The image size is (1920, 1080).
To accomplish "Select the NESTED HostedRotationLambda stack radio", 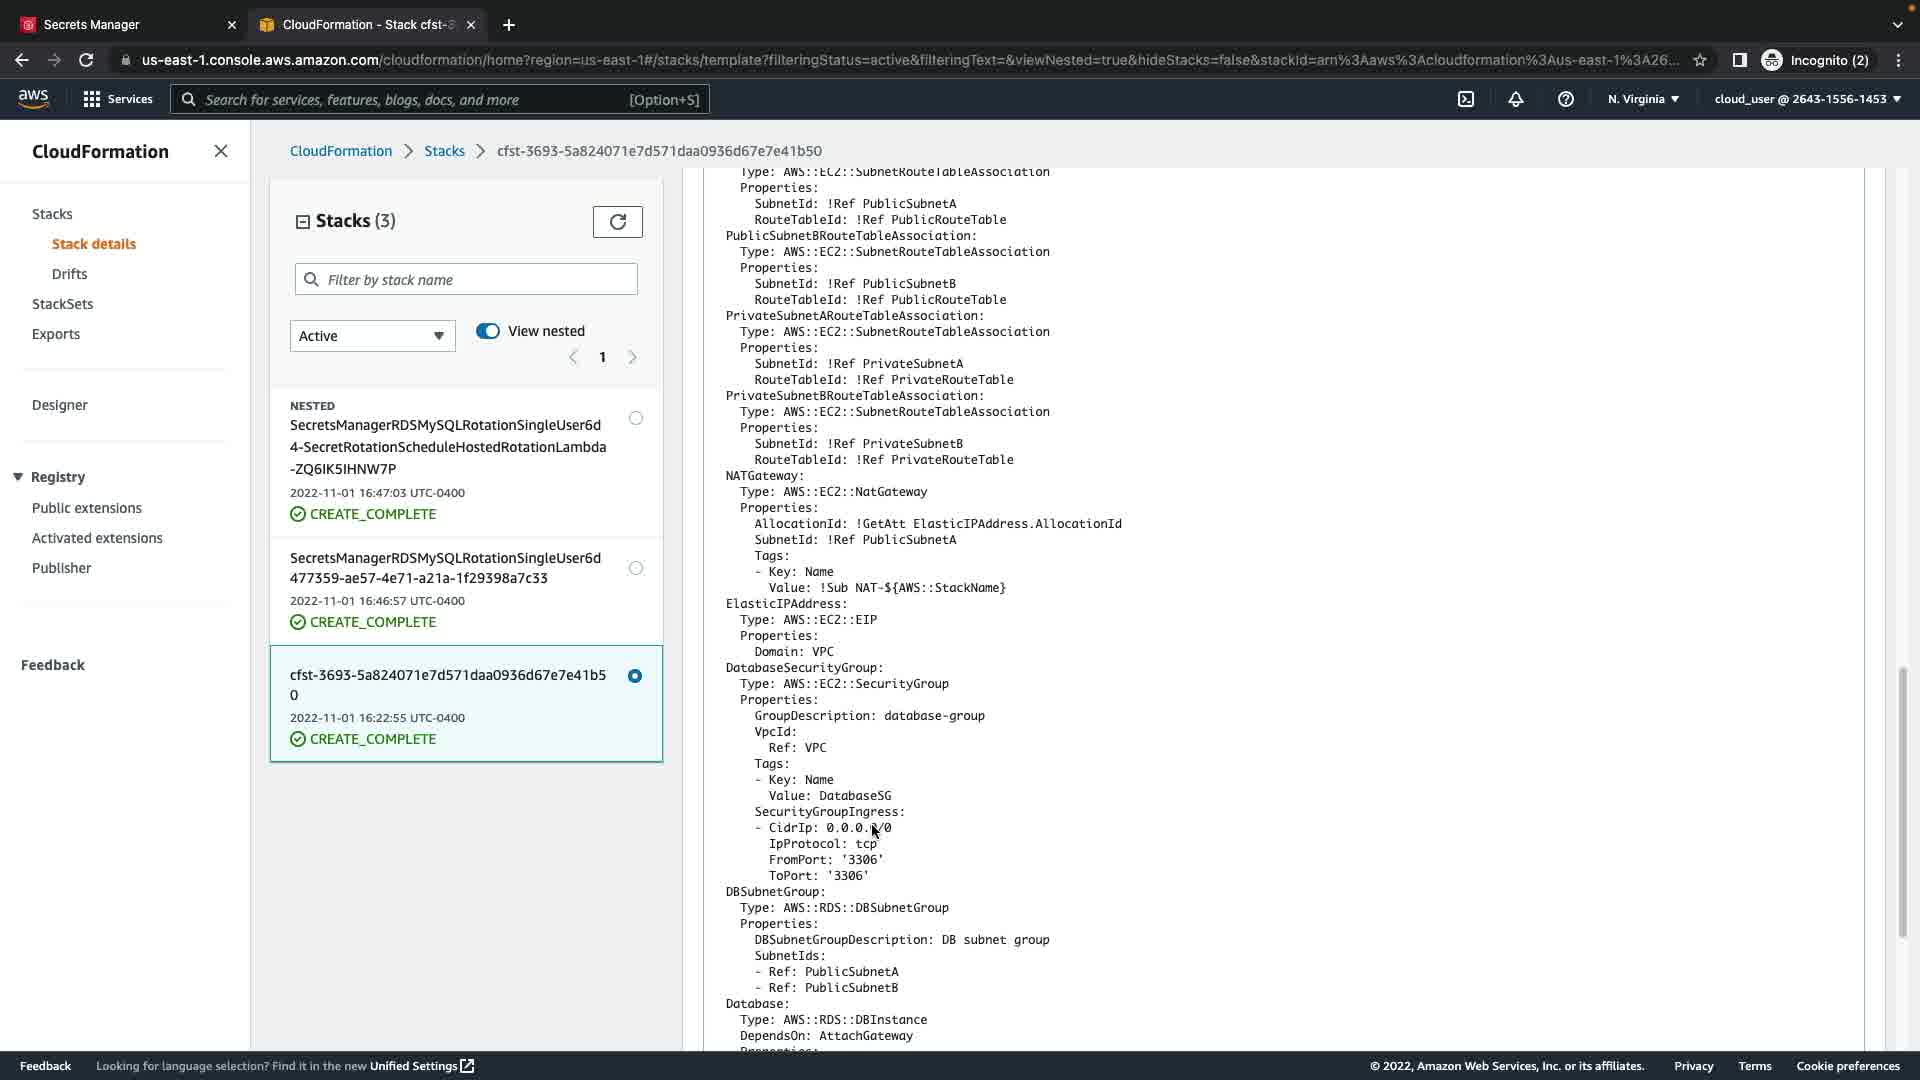I will coord(636,418).
